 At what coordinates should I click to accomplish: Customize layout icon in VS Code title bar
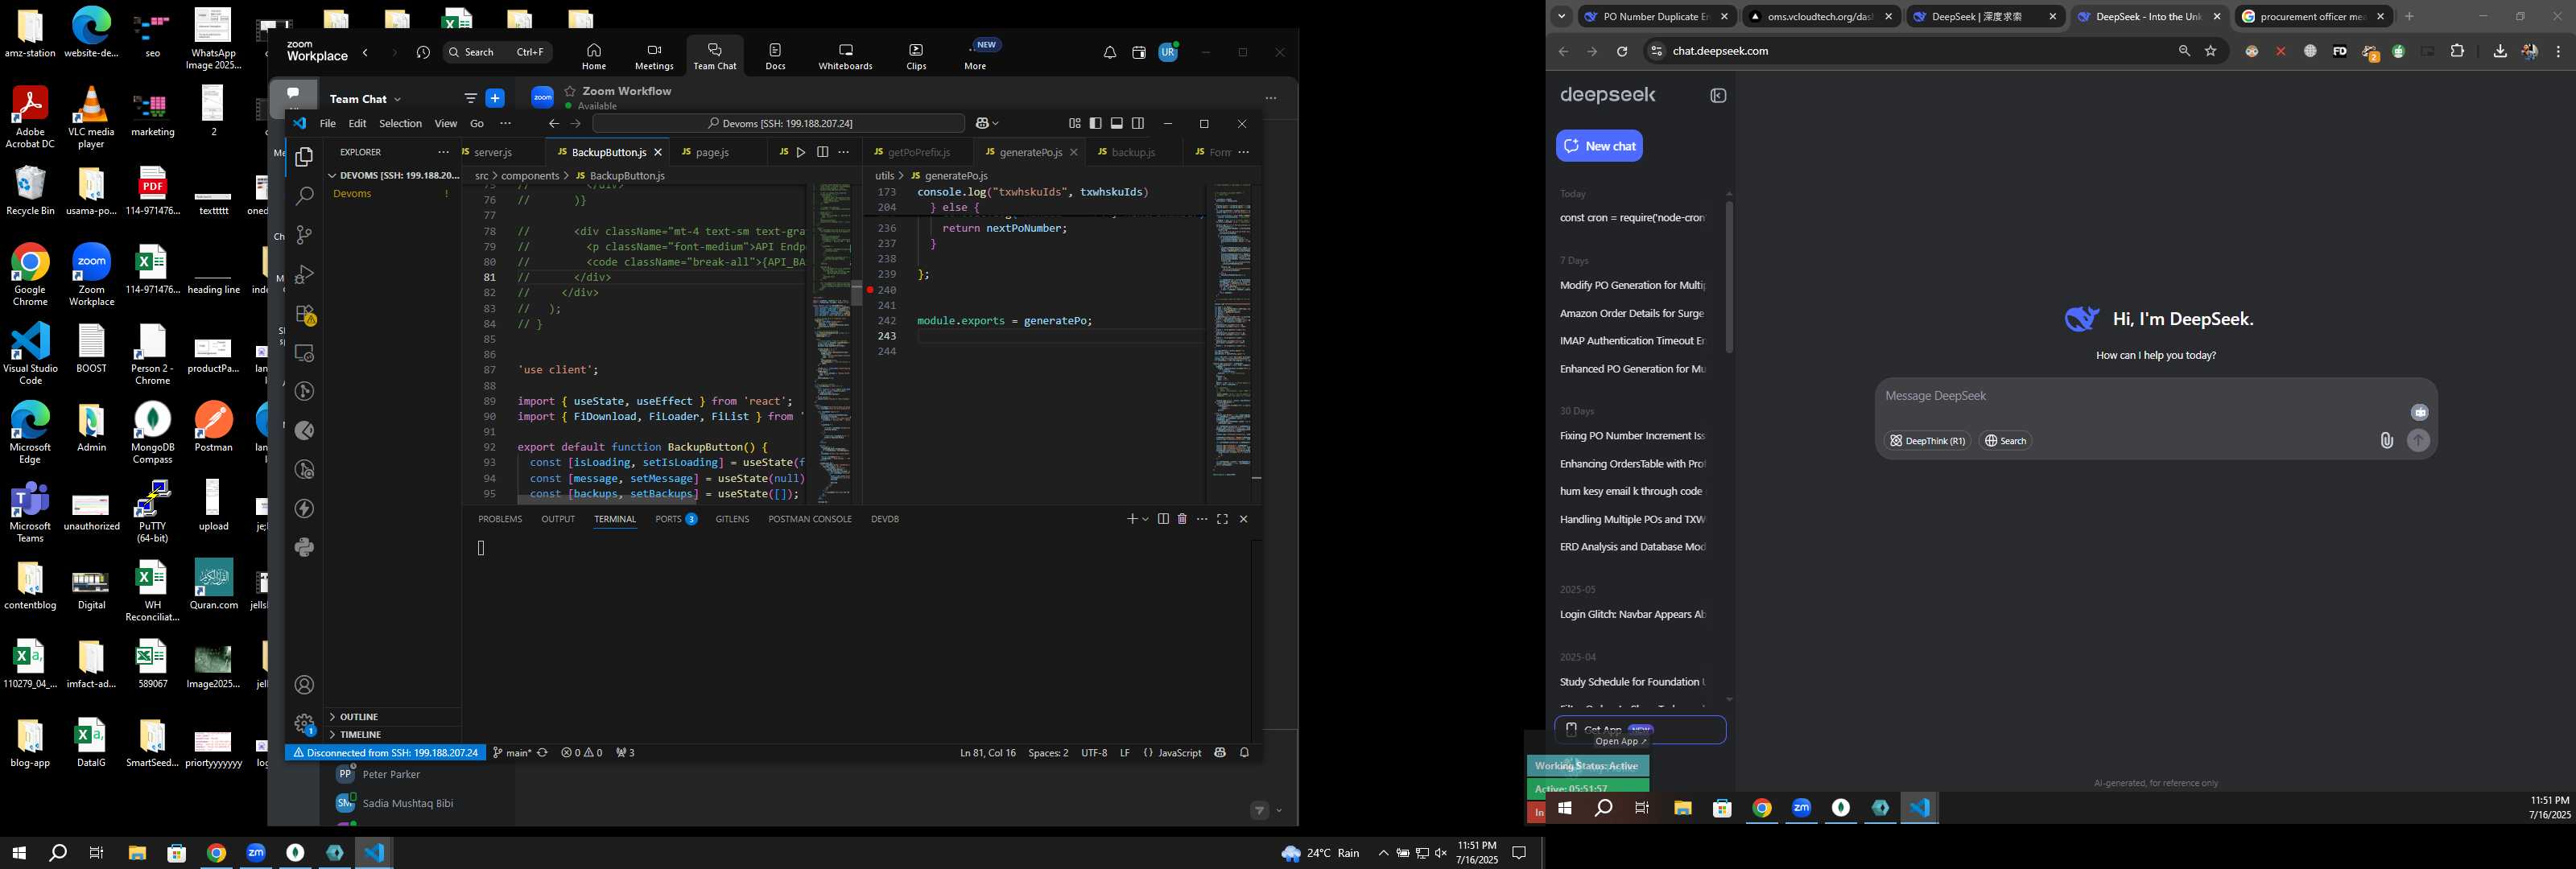point(1074,123)
